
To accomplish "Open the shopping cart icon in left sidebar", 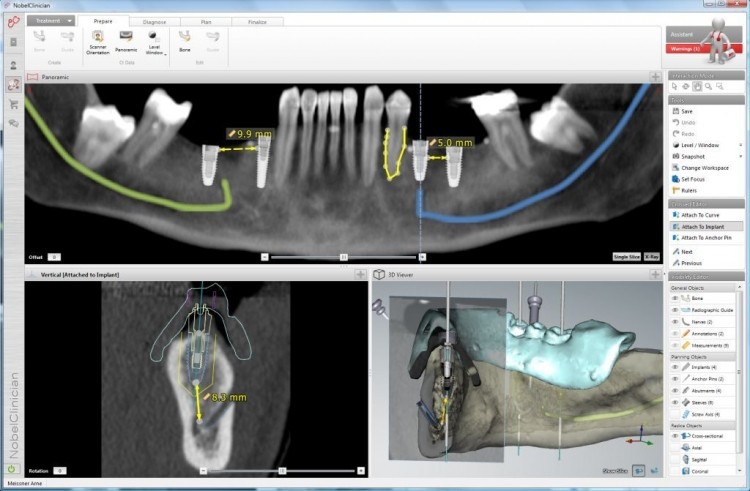I will click(x=13, y=104).
